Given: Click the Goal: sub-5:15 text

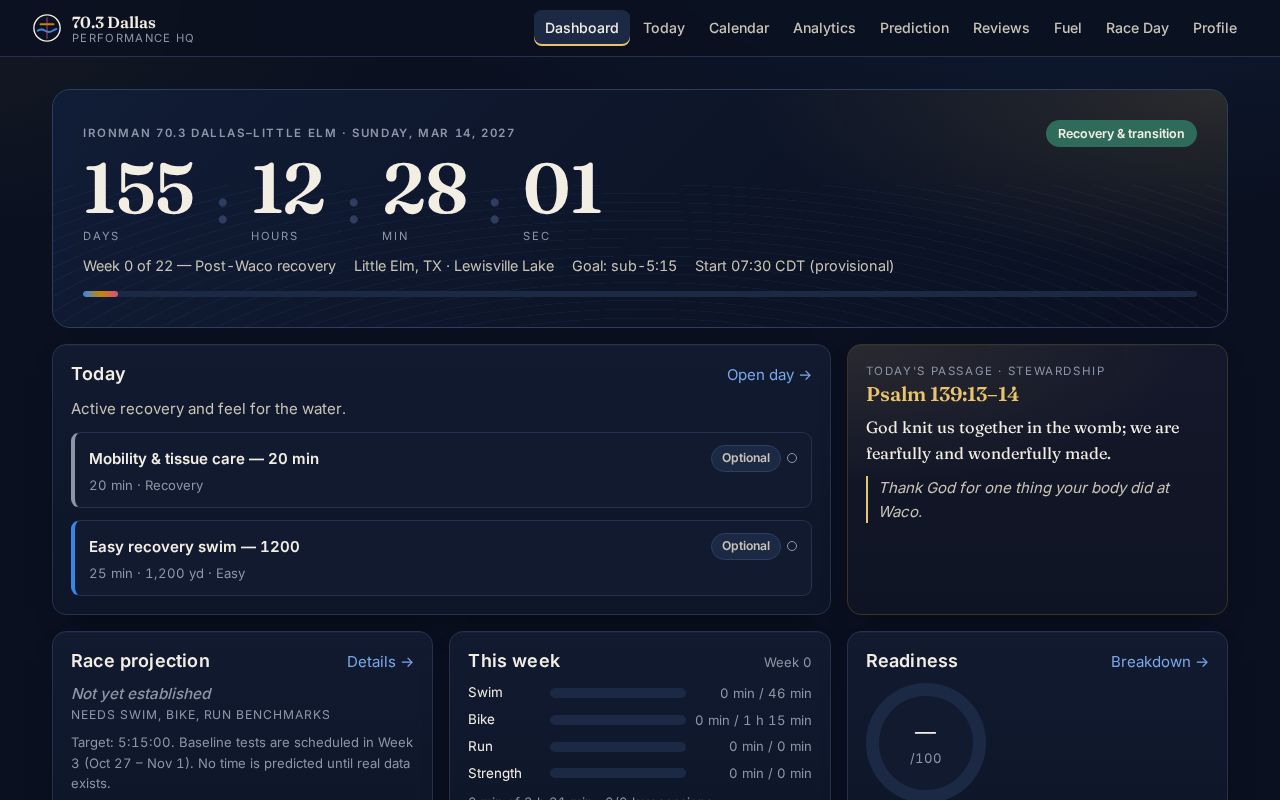Looking at the screenshot, I should pos(624,266).
